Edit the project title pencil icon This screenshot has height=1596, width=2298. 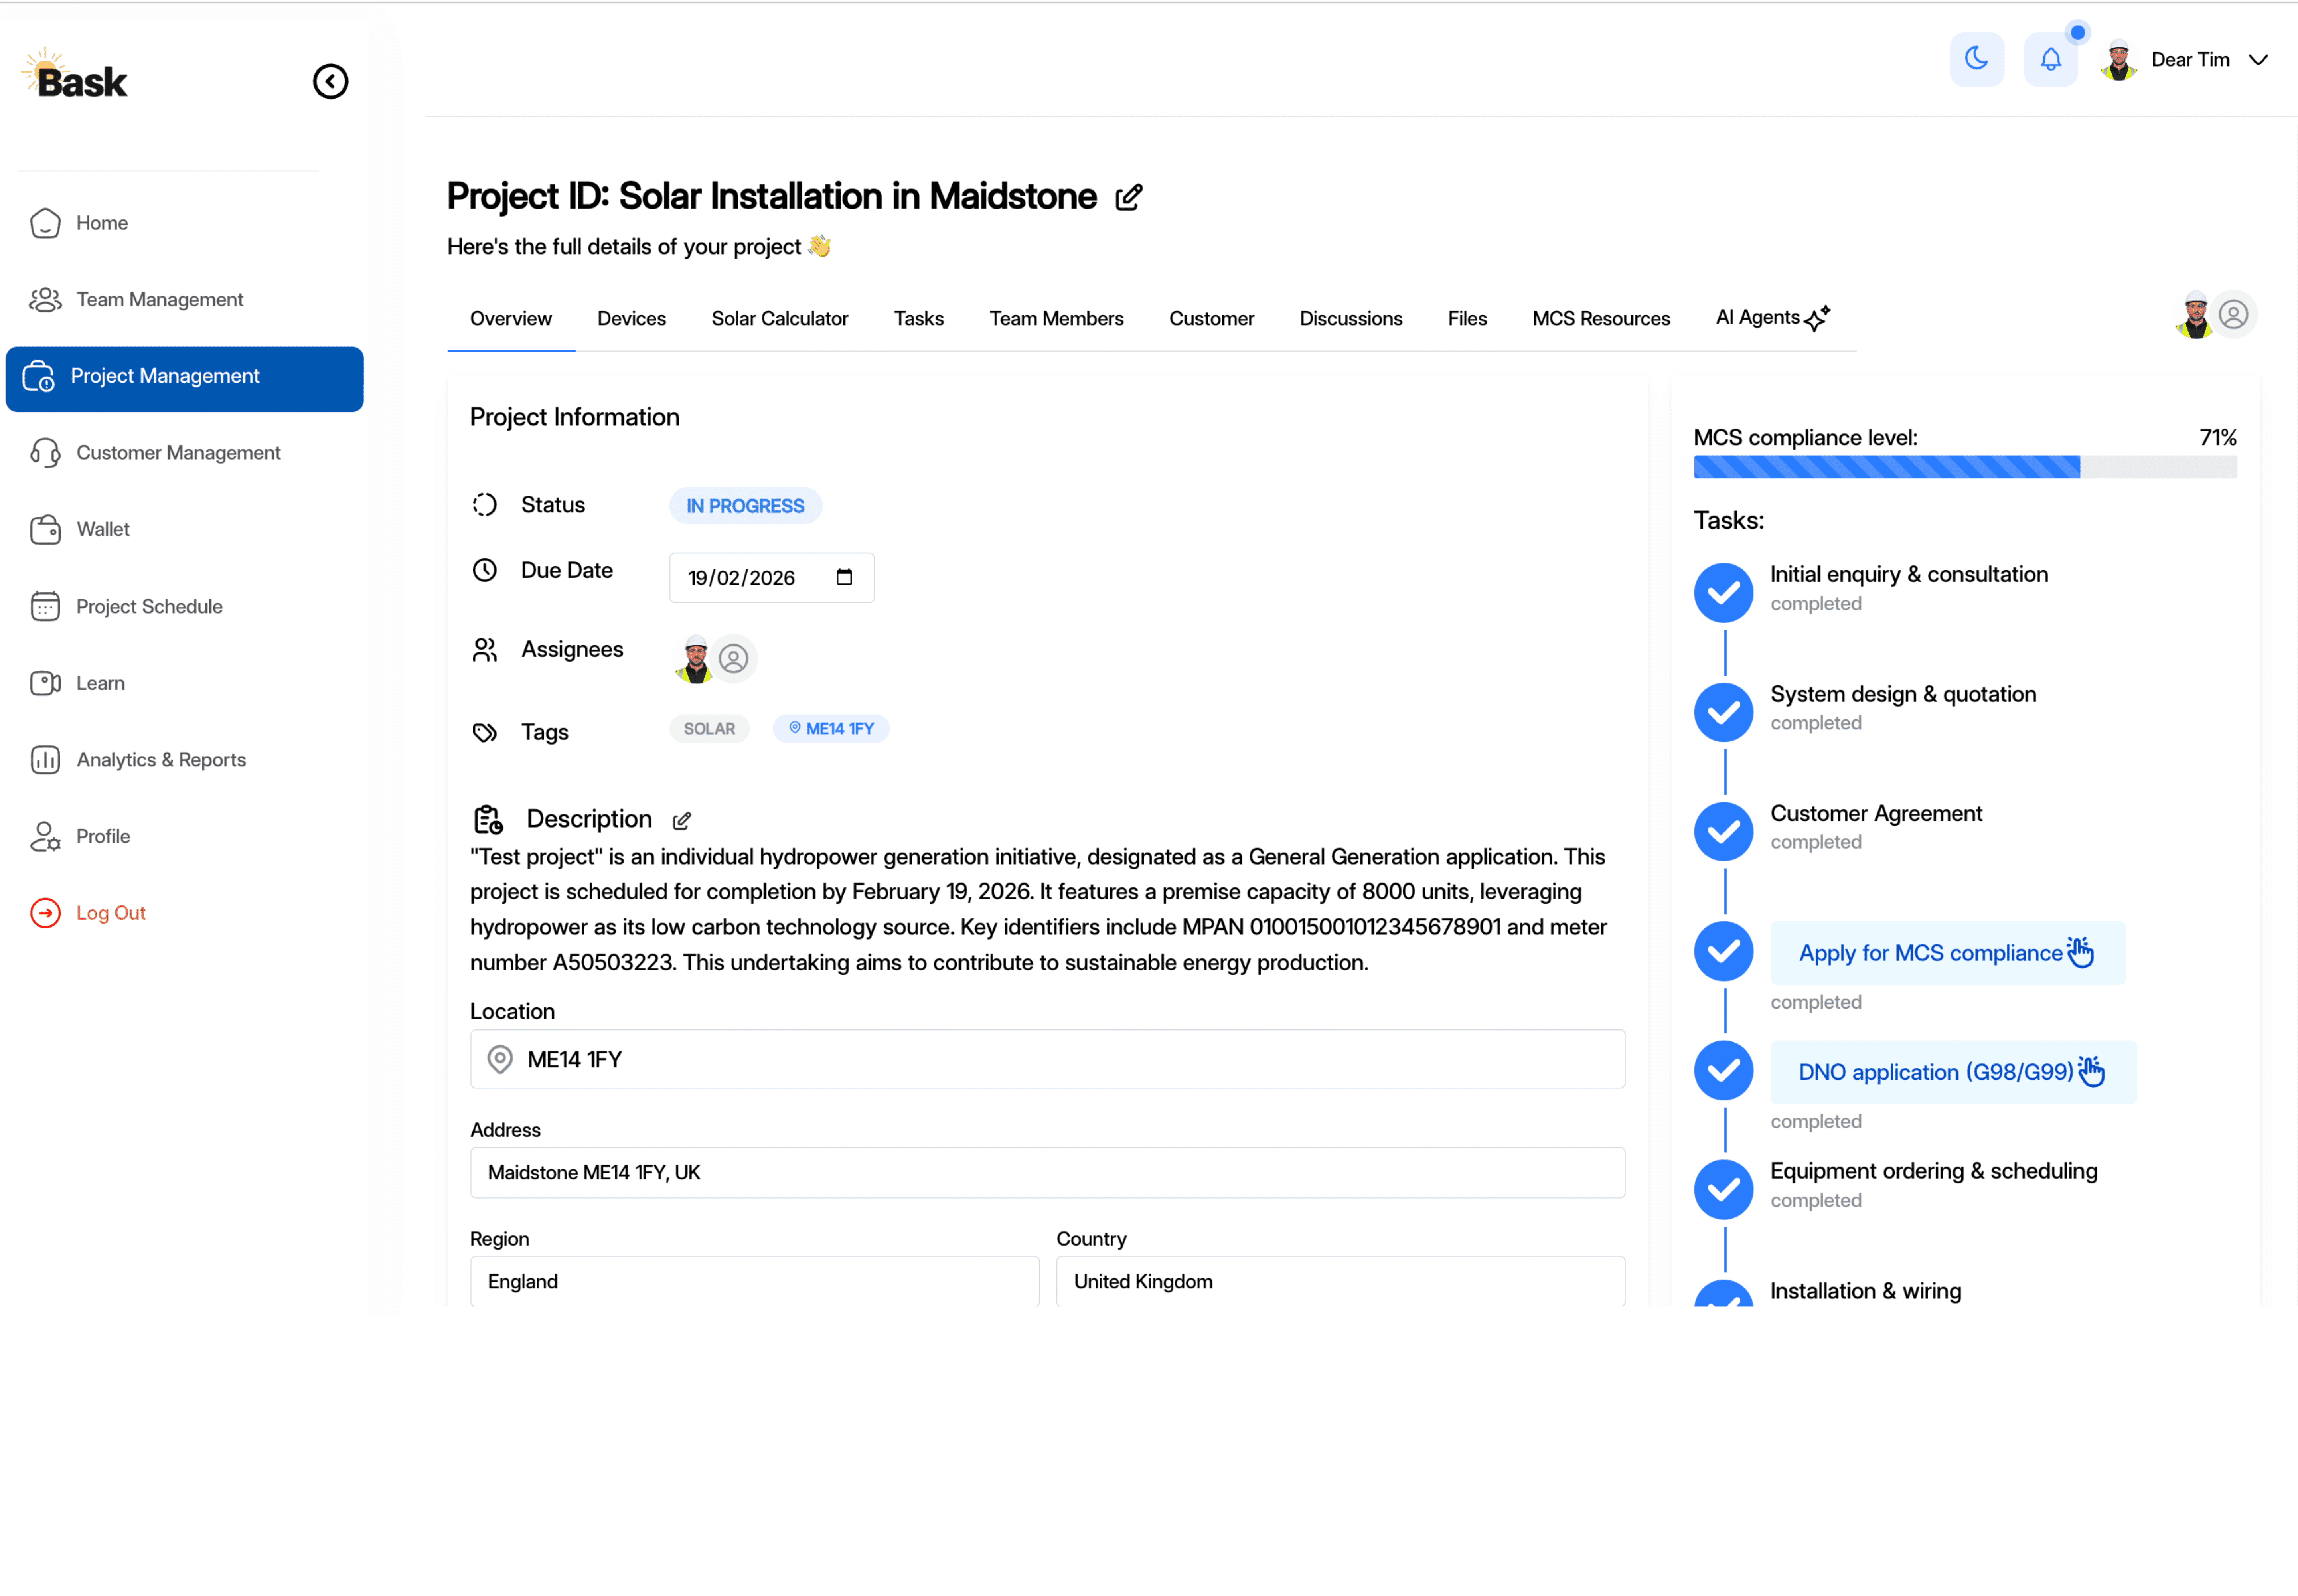point(1129,197)
